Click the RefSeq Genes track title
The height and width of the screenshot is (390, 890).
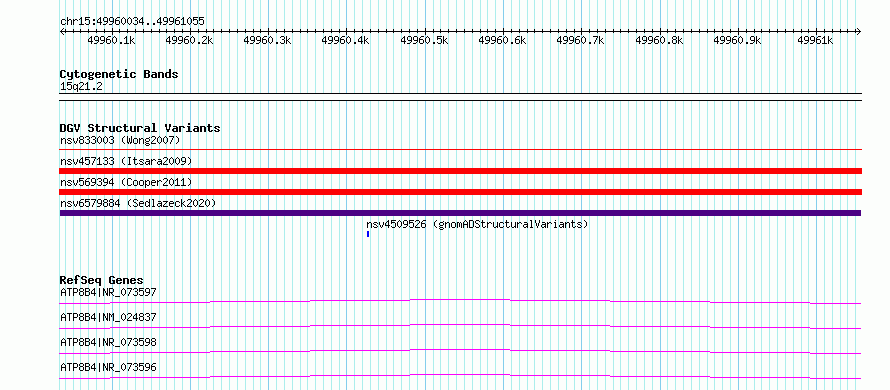[102, 280]
